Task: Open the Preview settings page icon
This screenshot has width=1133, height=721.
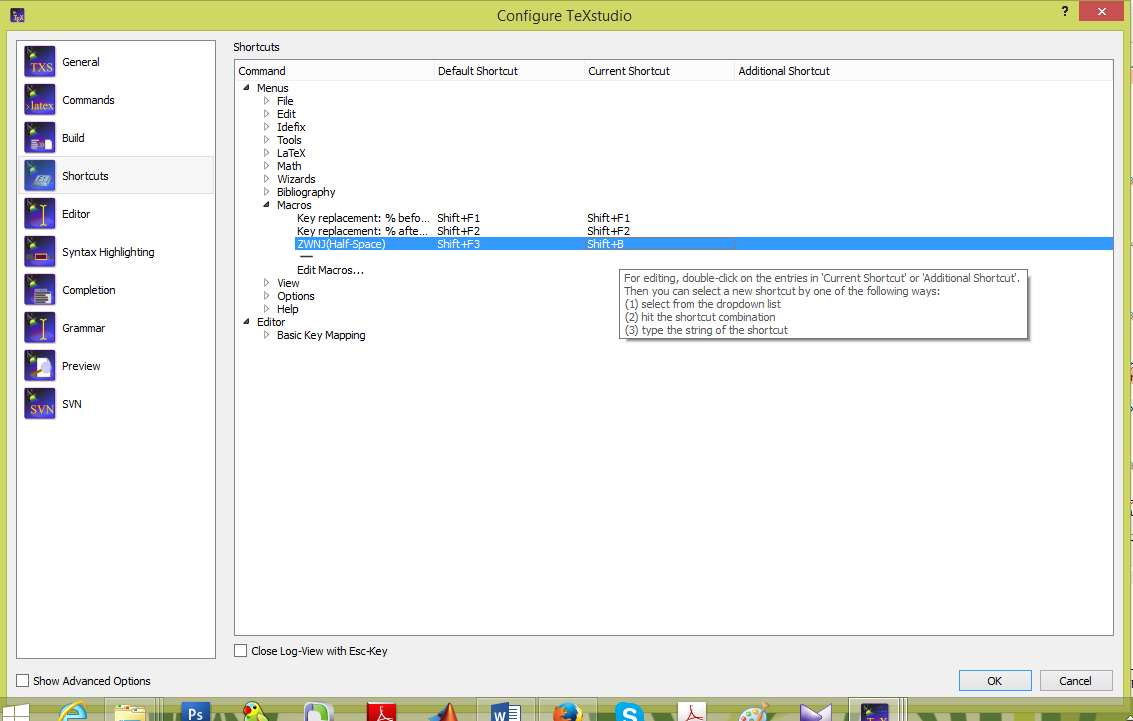Action: [40, 366]
